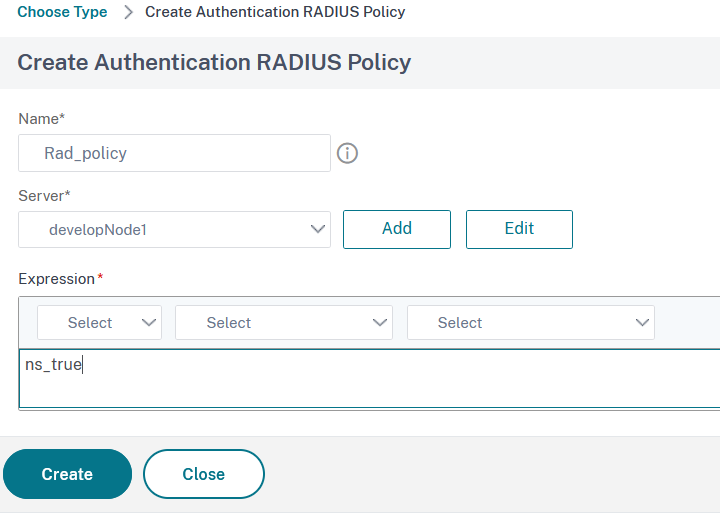
Task: Expand the middle Expression Select dropdown
Action: [283, 322]
